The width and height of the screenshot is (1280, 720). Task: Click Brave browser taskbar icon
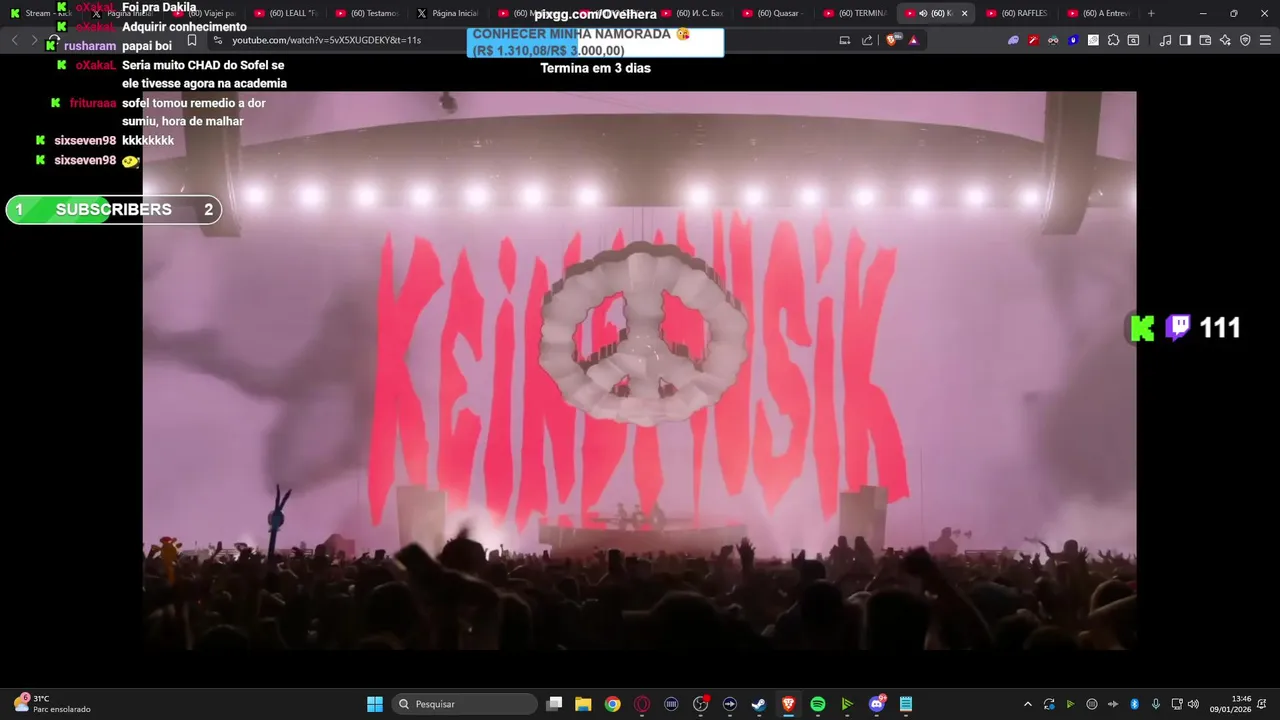788,704
